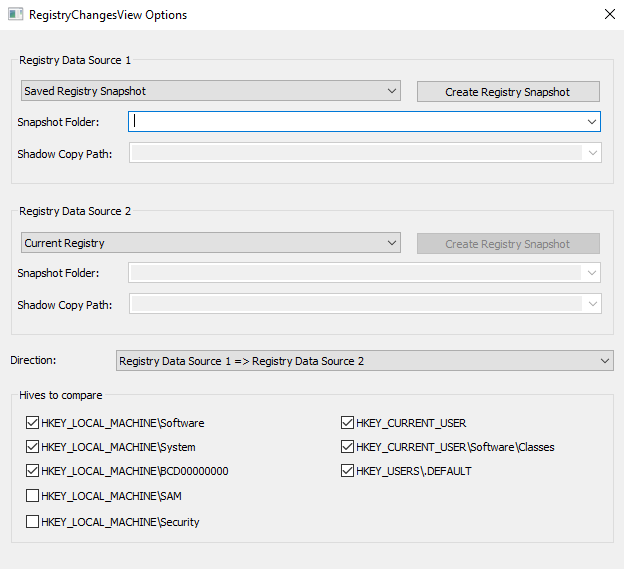The width and height of the screenshot is (624, 569).
Task: Click the Direction: label
Action: pyautogui.click(x=33, y=360)
